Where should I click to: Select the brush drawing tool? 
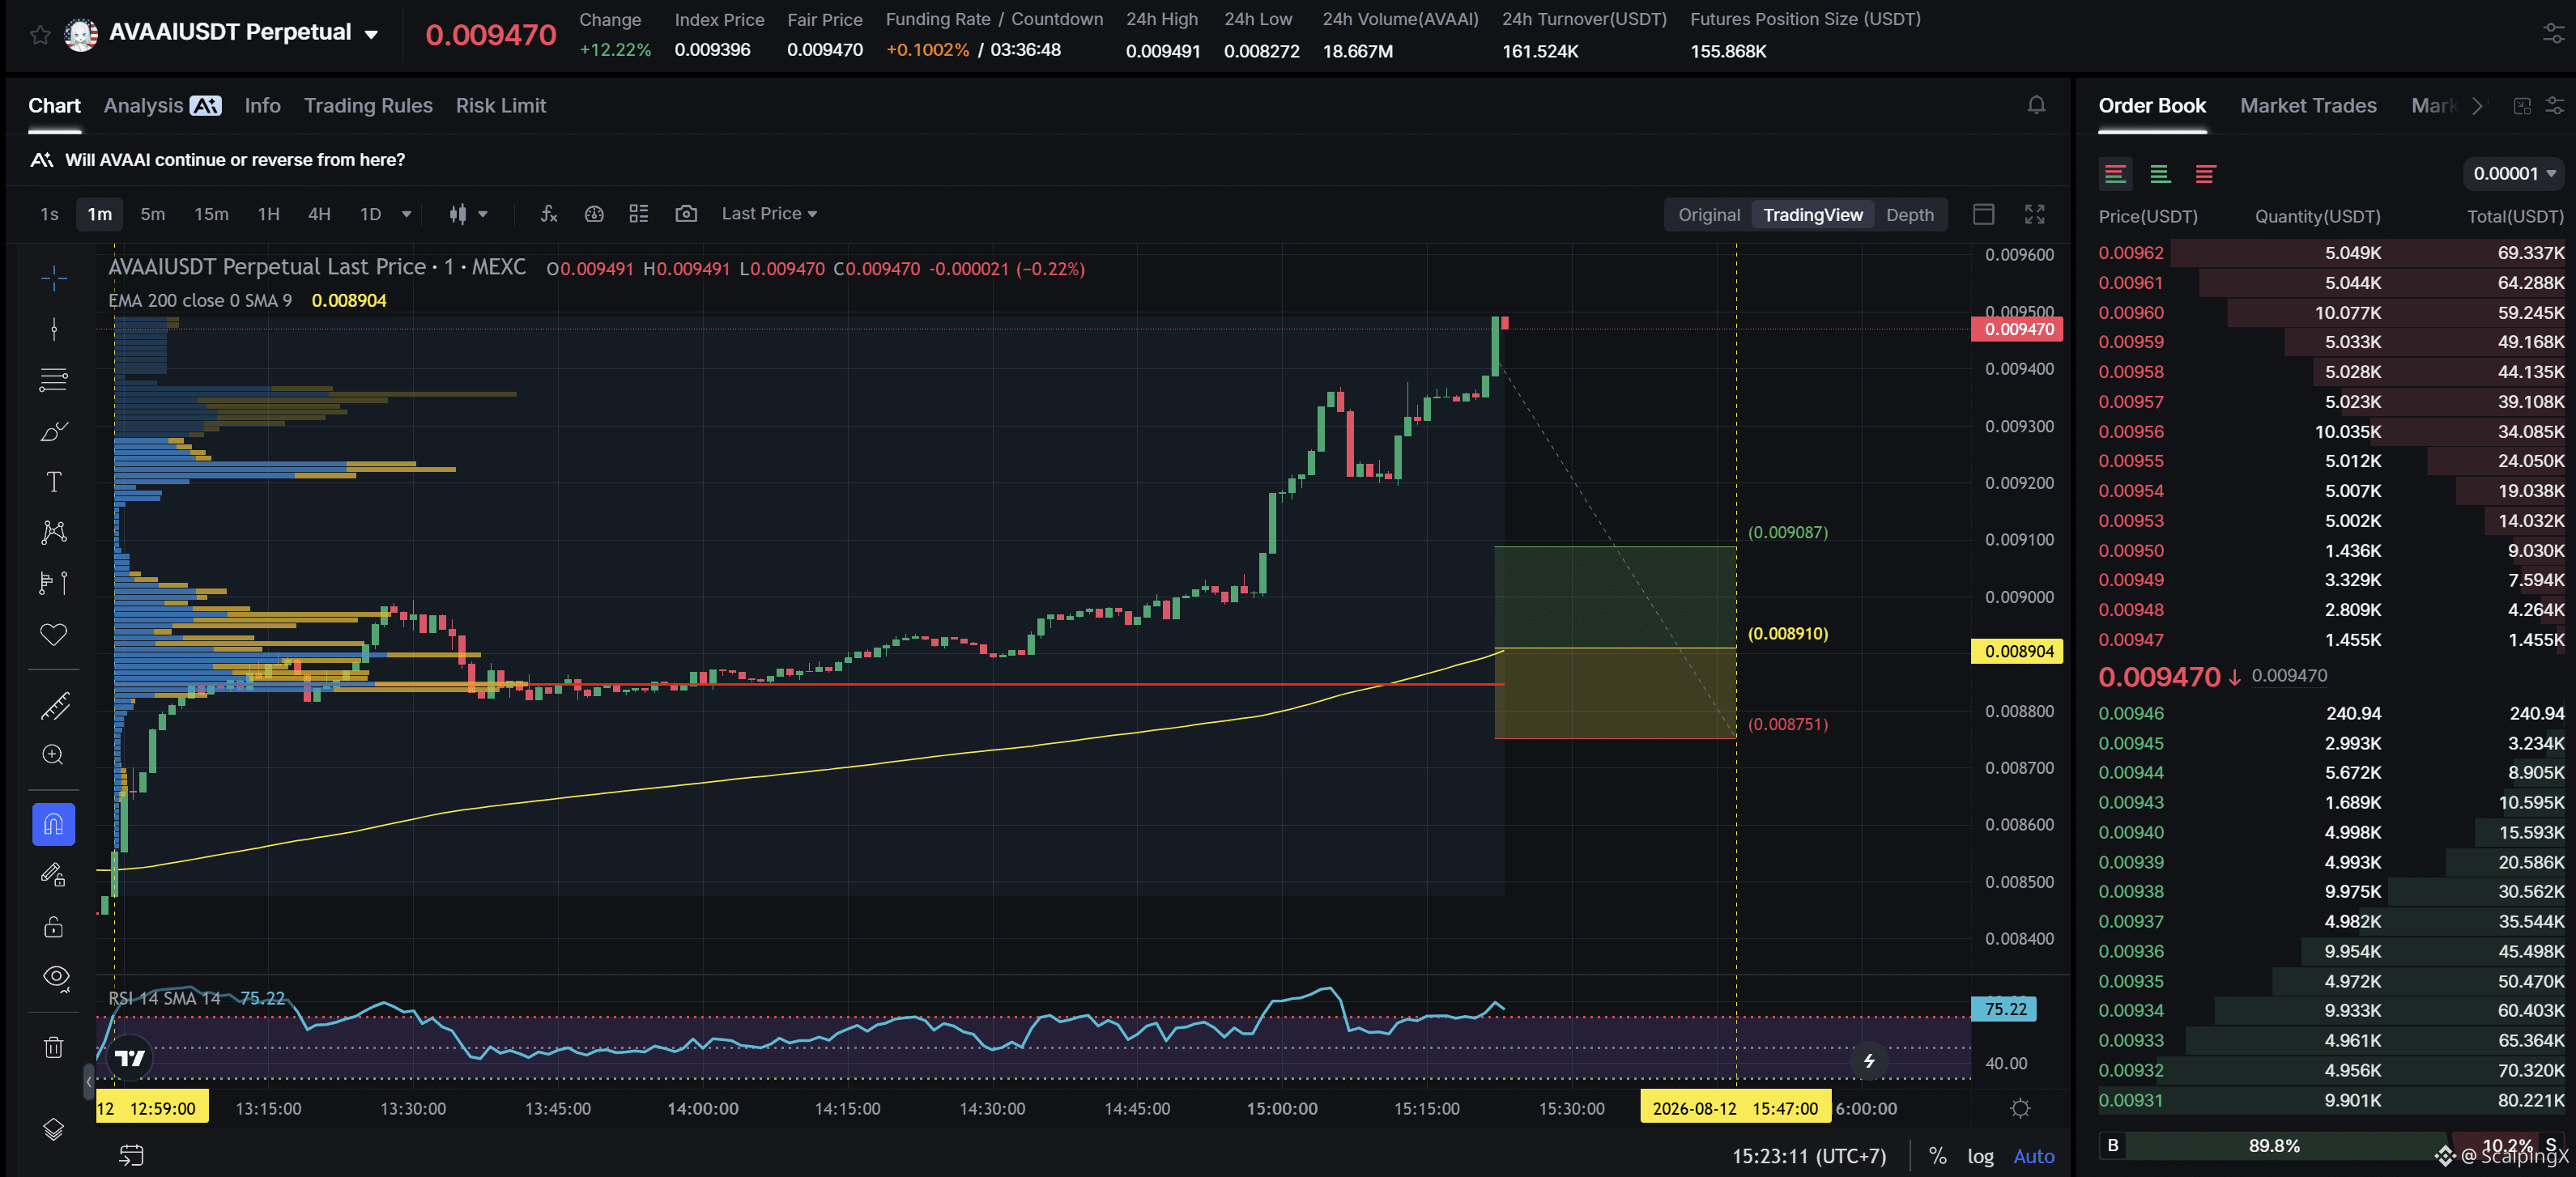[54, 431]
